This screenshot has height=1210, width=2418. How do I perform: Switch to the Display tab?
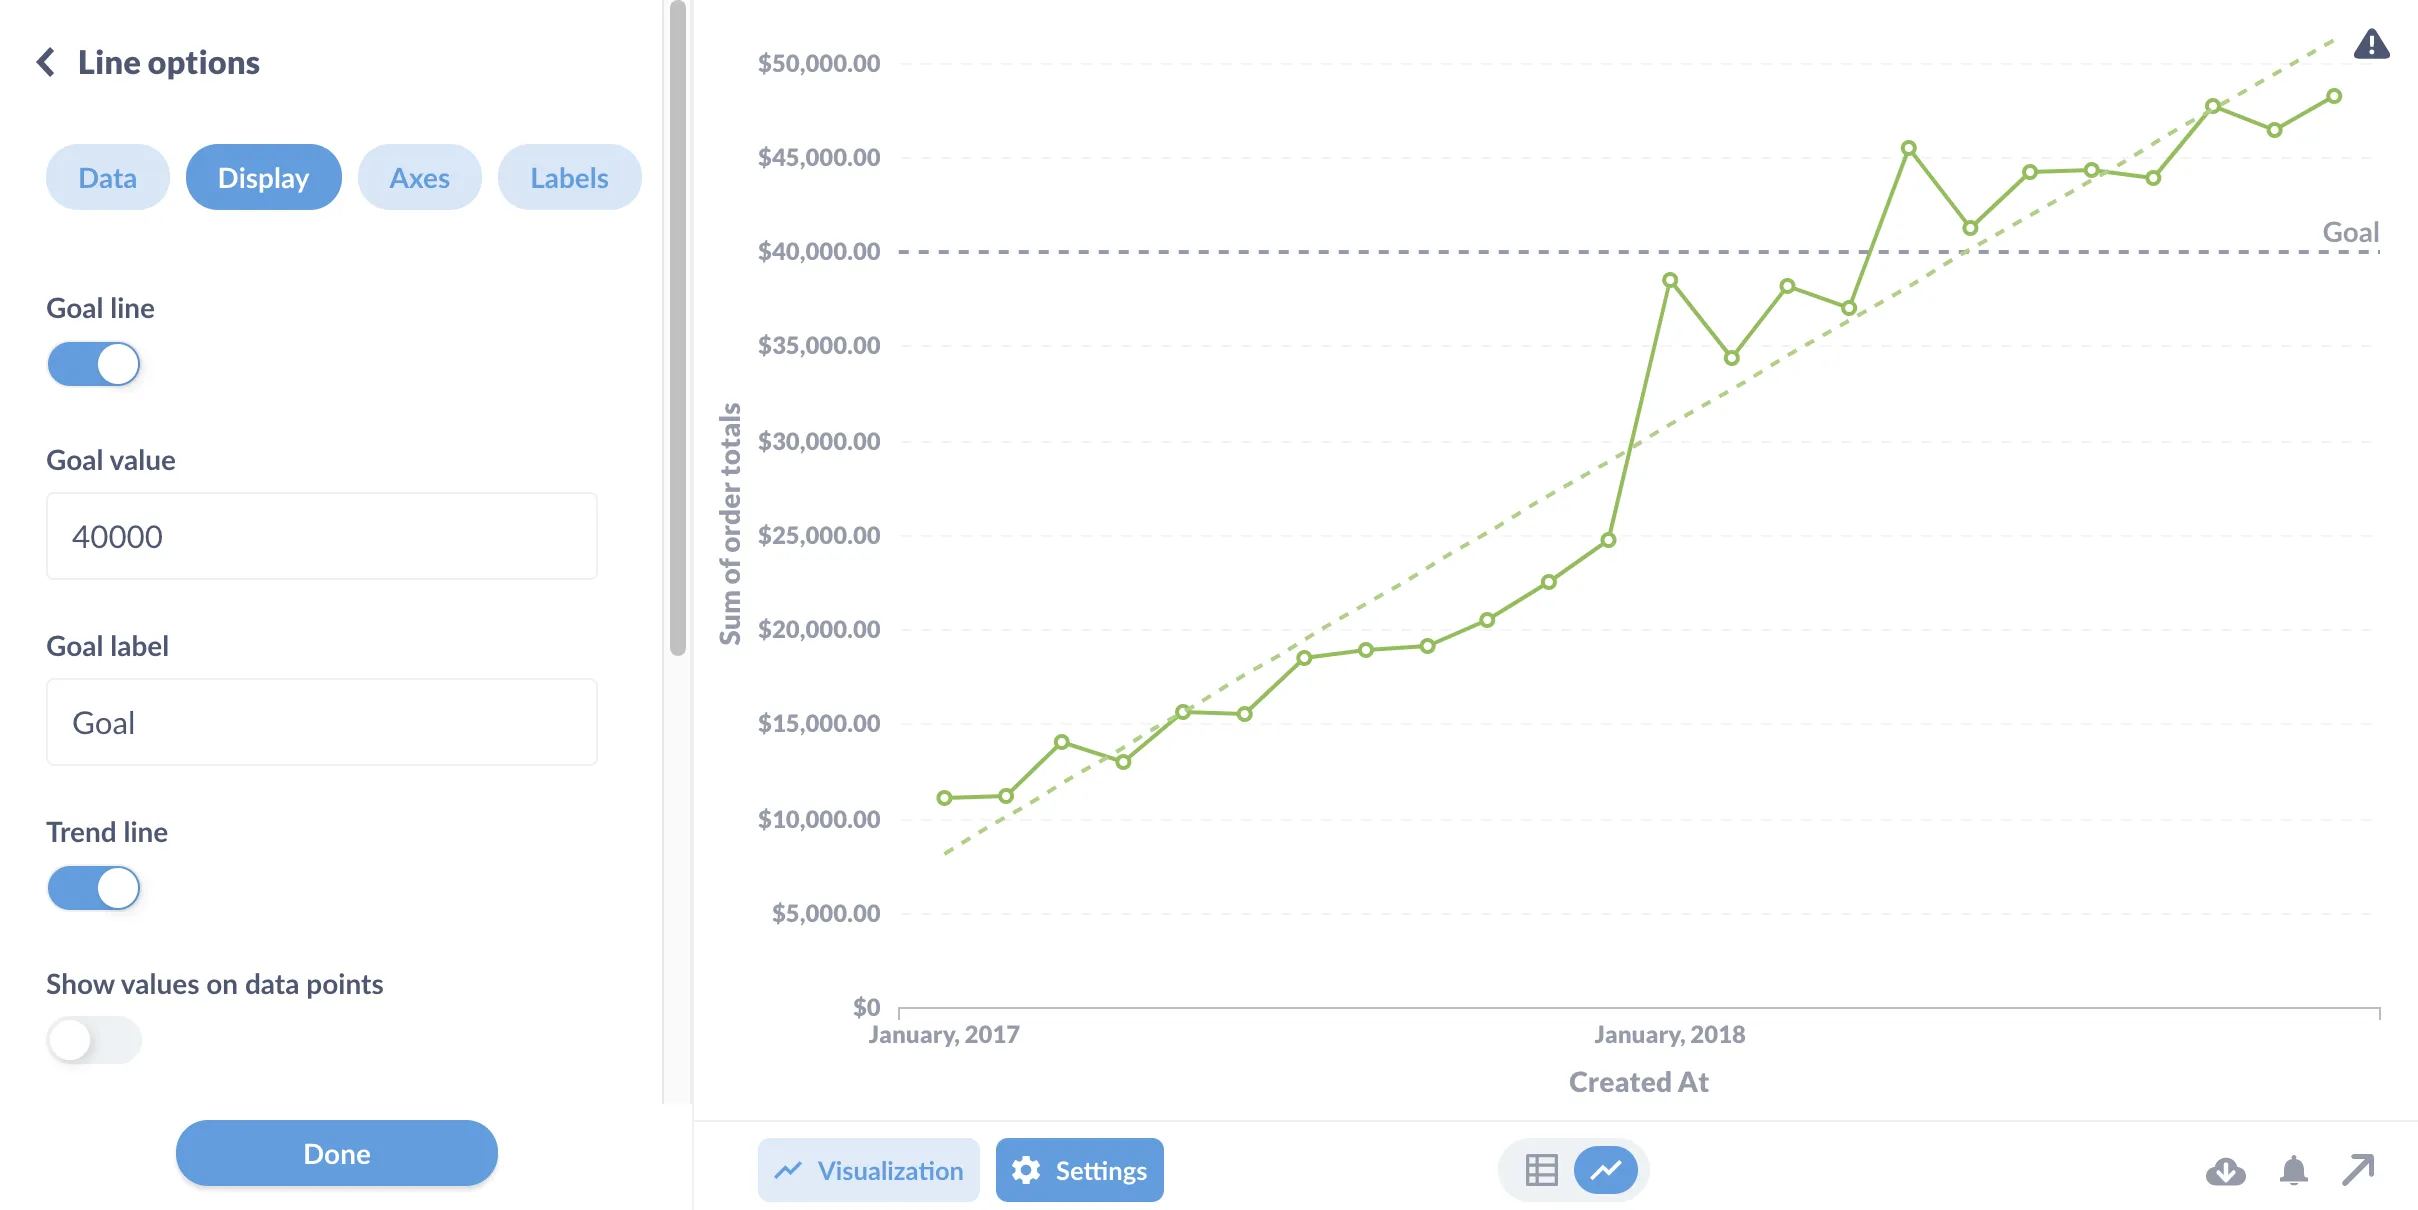[263, 177]
